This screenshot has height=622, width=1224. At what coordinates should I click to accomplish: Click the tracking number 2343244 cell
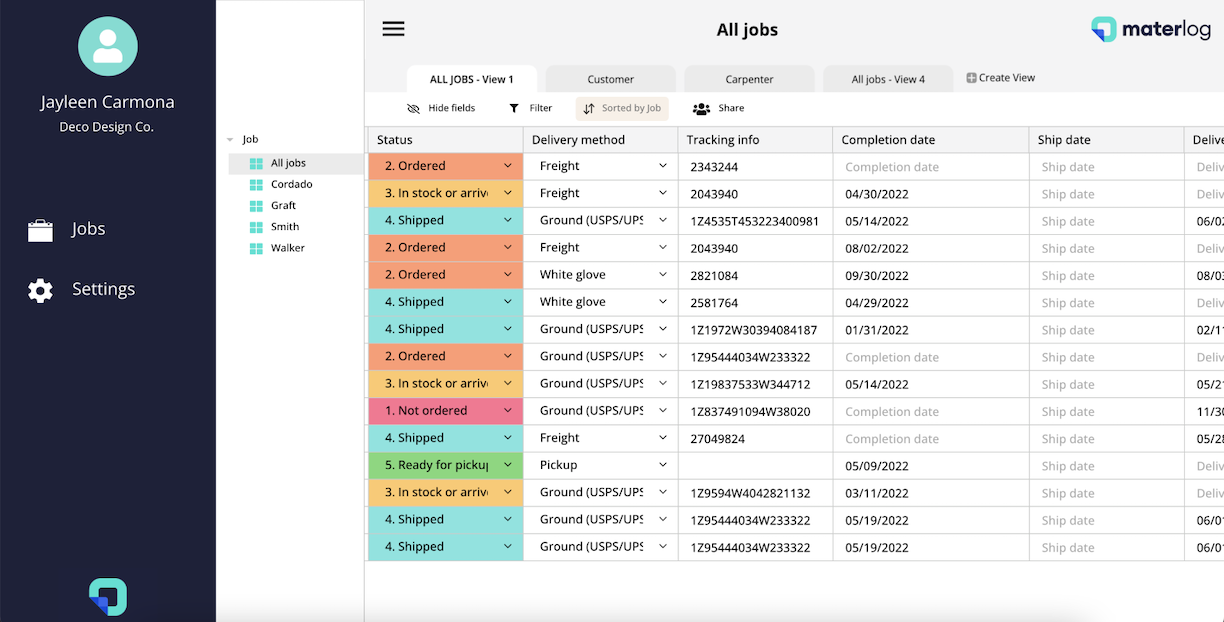[714, 166]
